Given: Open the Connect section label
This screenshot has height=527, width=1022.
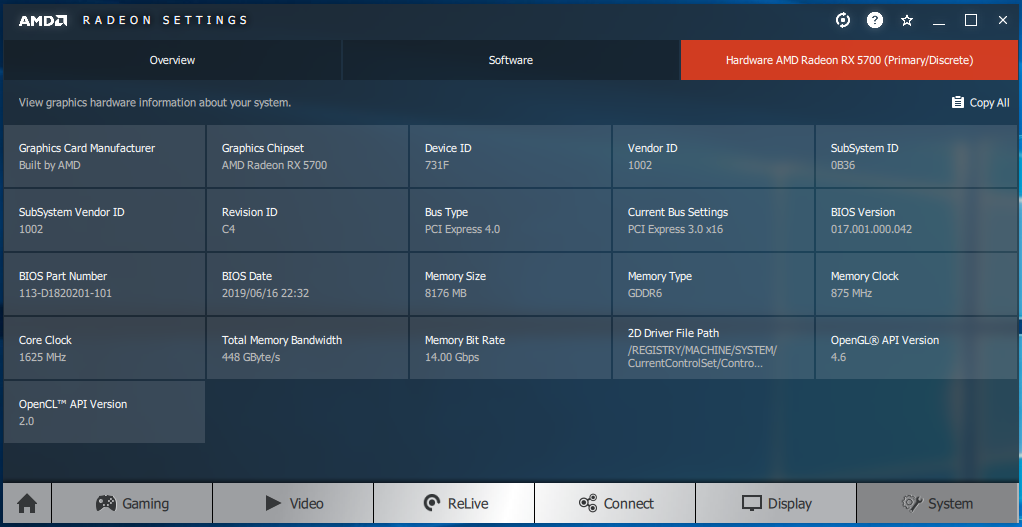Looking at the screenshot, I should pos(628,504).
